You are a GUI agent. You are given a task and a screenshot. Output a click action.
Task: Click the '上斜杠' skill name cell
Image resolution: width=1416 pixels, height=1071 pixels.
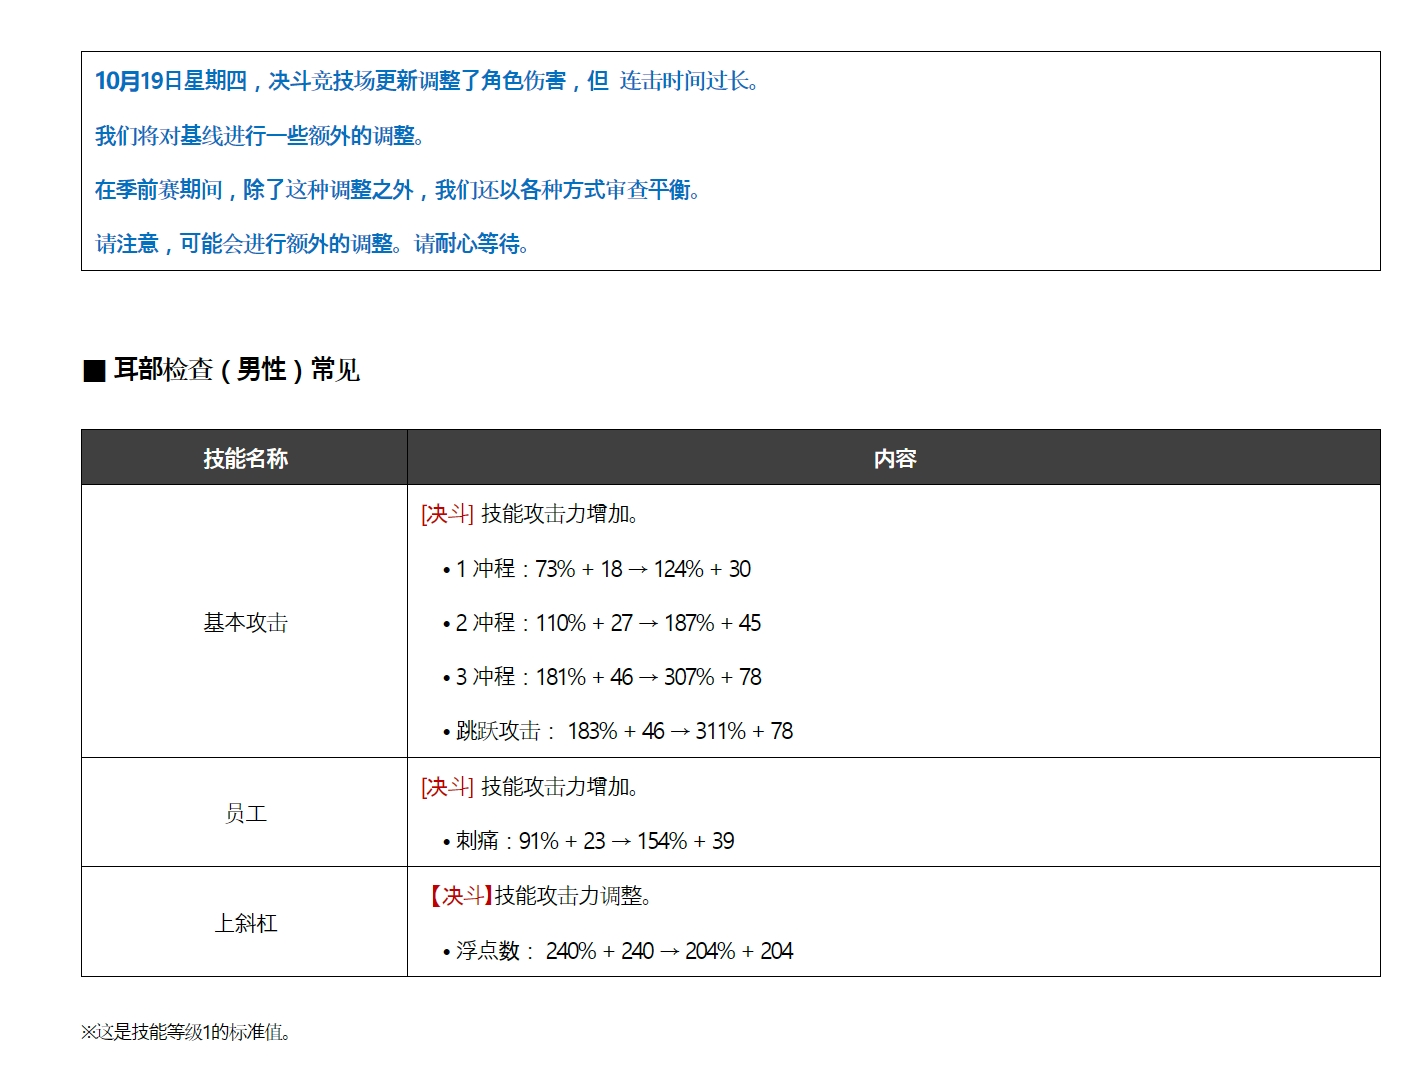click(245, 922)
